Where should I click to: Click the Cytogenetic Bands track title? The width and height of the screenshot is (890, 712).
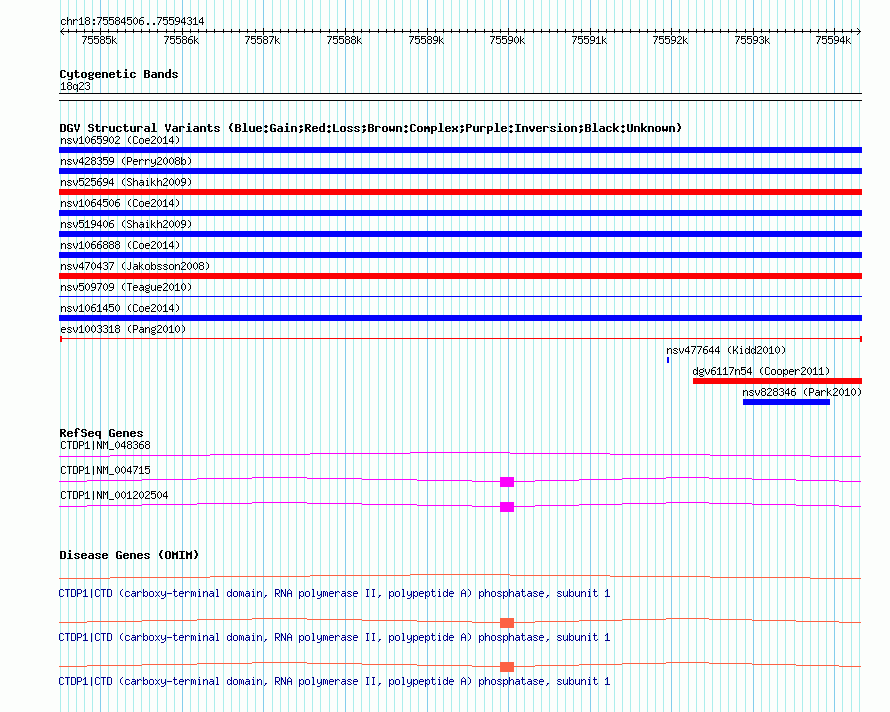point(119,74)
